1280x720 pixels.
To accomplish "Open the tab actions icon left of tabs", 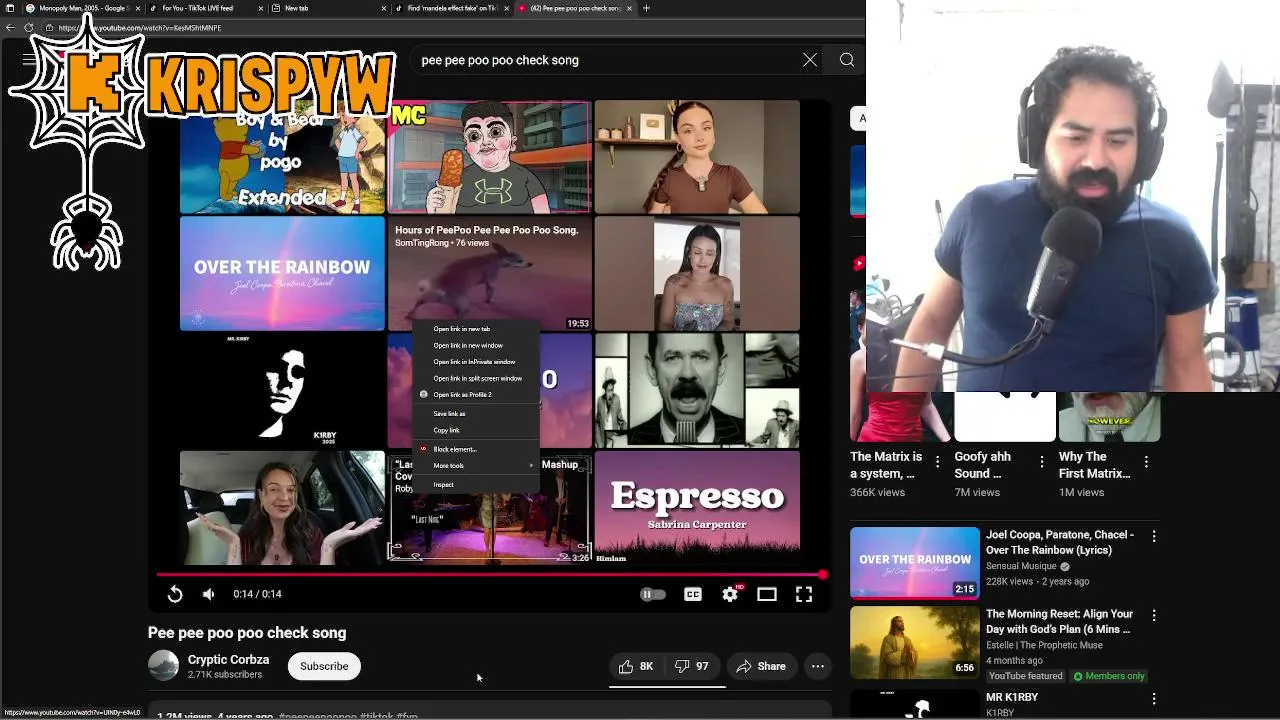I will 10,8.
